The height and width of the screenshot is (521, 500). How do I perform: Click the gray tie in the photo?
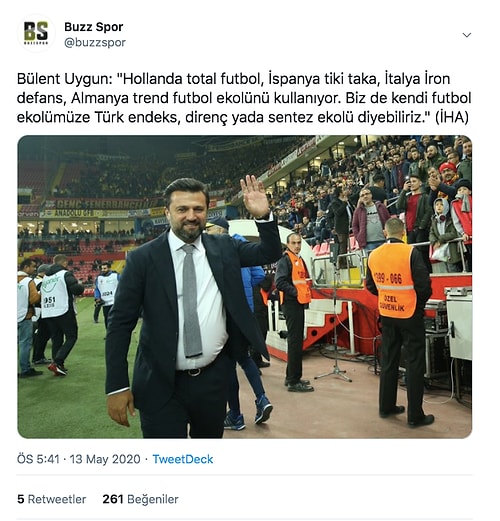[191, 301]
